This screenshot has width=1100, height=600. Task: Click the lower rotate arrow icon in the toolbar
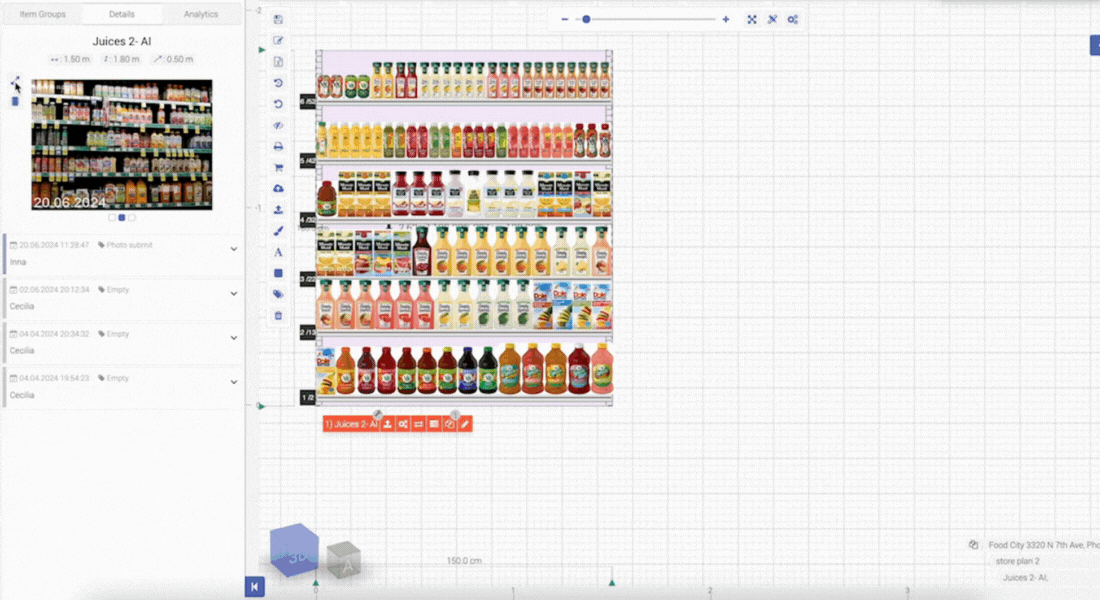coord(279,104)
